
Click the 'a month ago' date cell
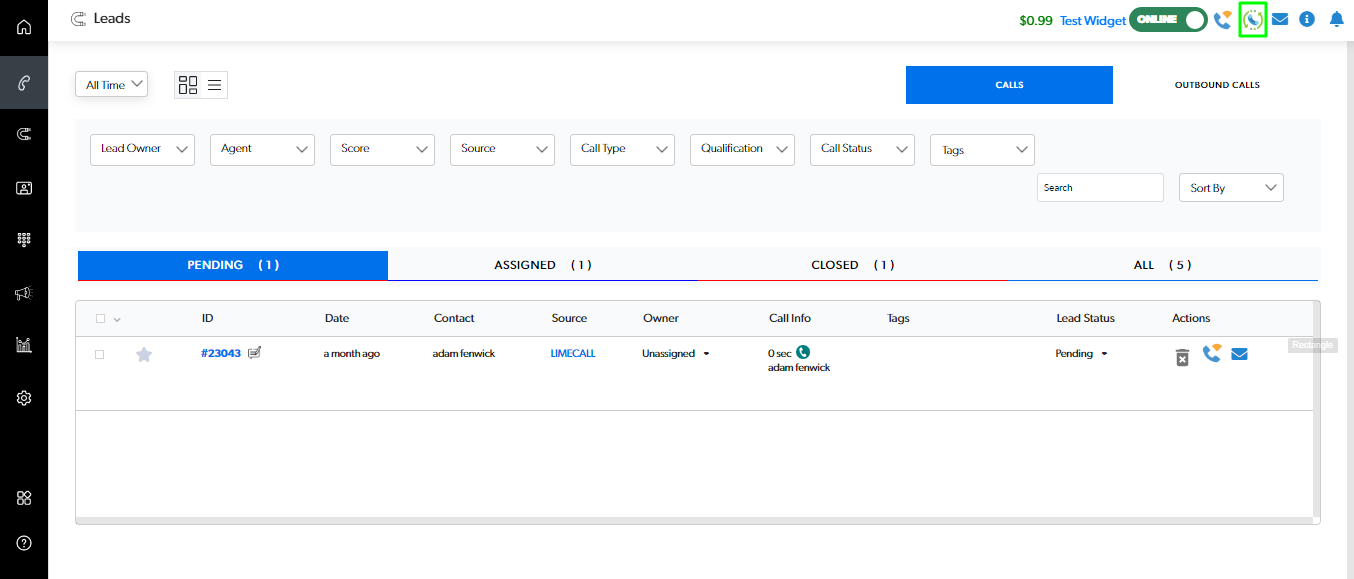[351, 353]
